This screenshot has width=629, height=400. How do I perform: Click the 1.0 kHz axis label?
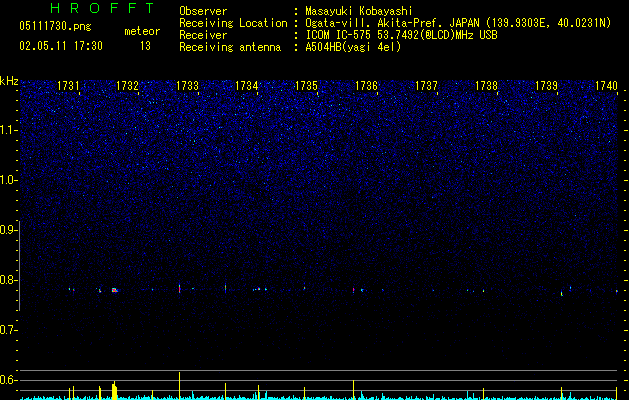point(8,180)
